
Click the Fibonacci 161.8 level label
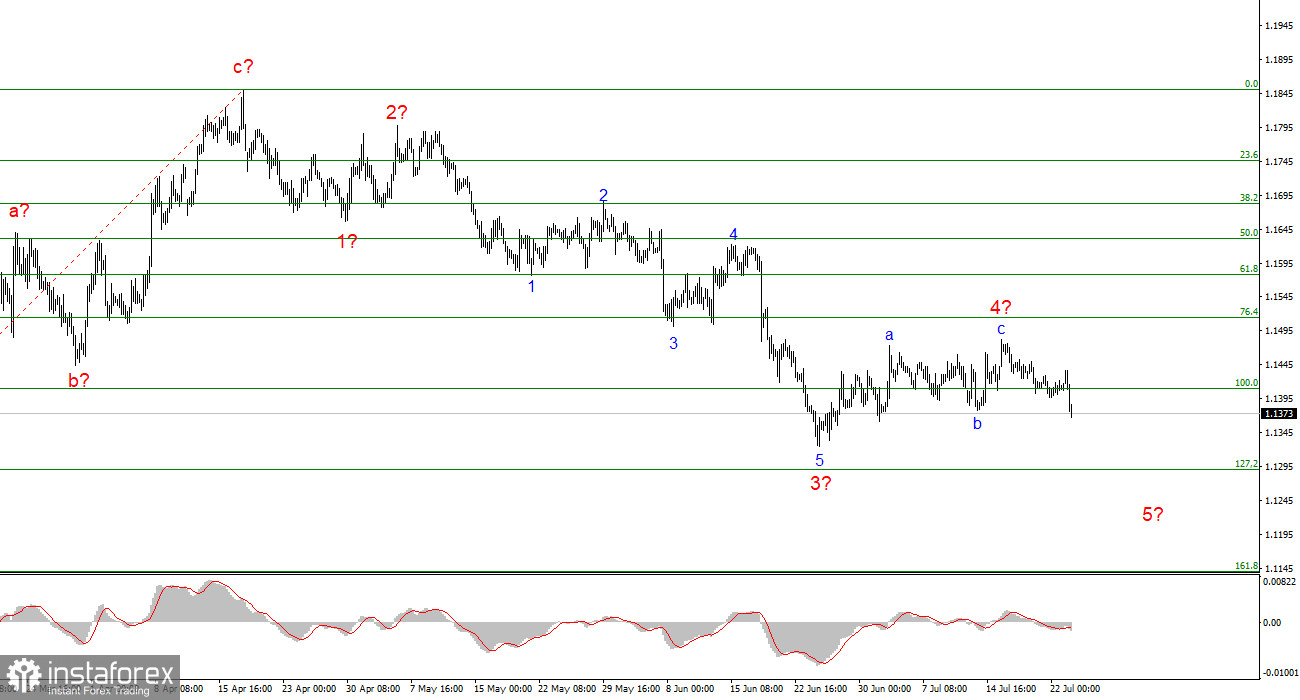[1247, 565]
